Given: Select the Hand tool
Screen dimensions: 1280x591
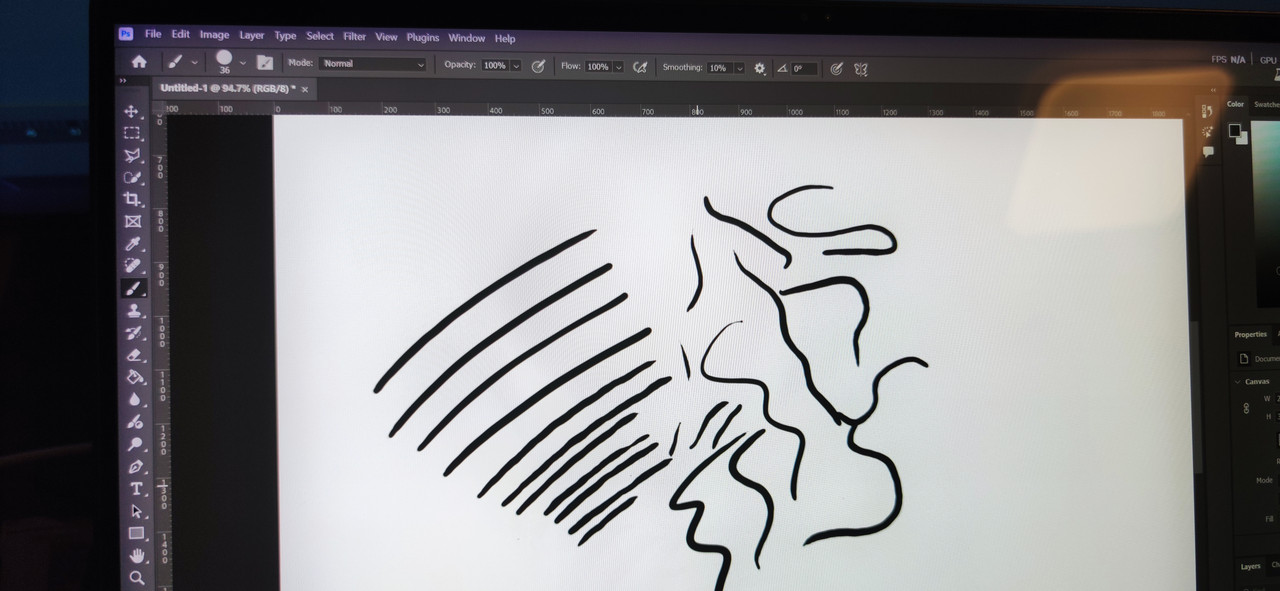Looking at the screenshot, I should 137,555.
